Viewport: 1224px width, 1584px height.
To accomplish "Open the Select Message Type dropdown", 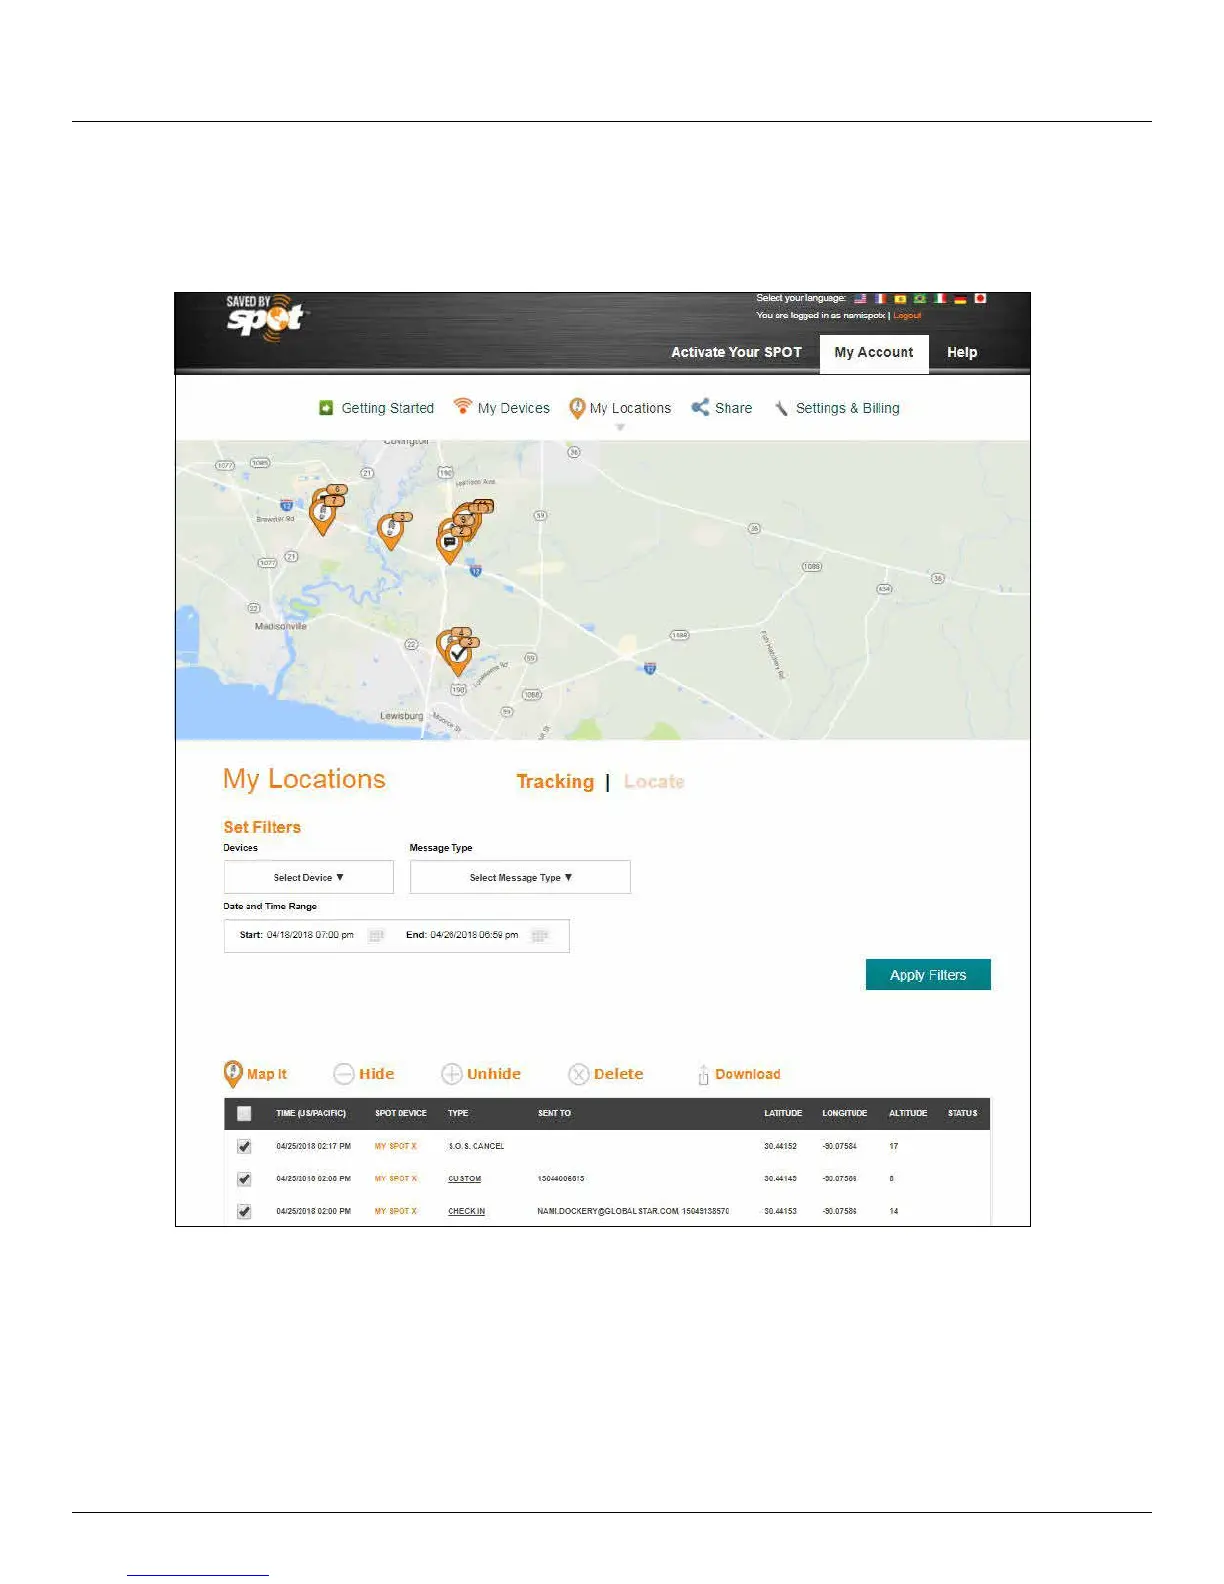I will tap(520, 877).
